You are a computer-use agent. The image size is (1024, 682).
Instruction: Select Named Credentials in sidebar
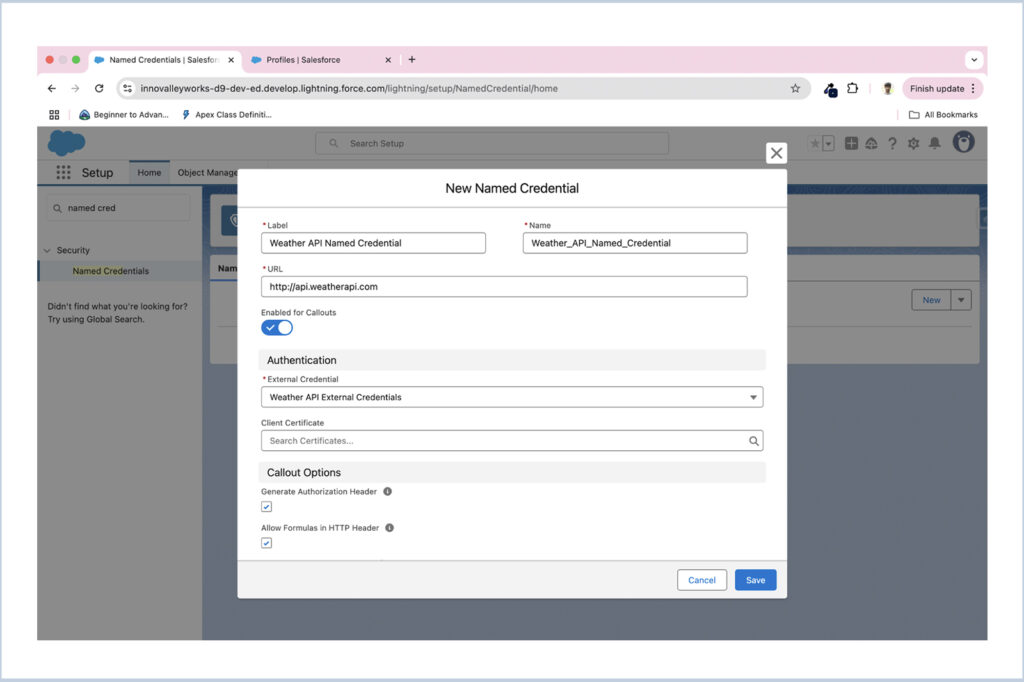click(110, 270)
